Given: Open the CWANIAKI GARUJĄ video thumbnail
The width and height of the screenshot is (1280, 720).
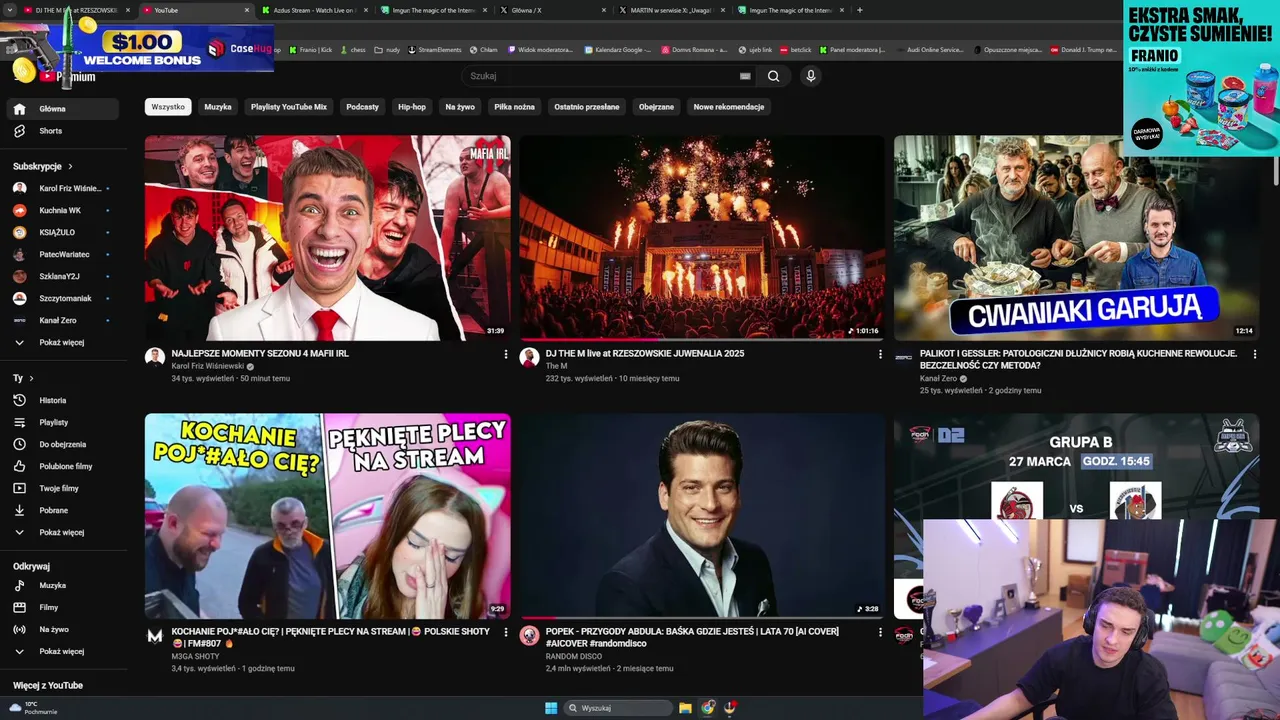Looking at the screenshot, I should tap(1076, 238).
